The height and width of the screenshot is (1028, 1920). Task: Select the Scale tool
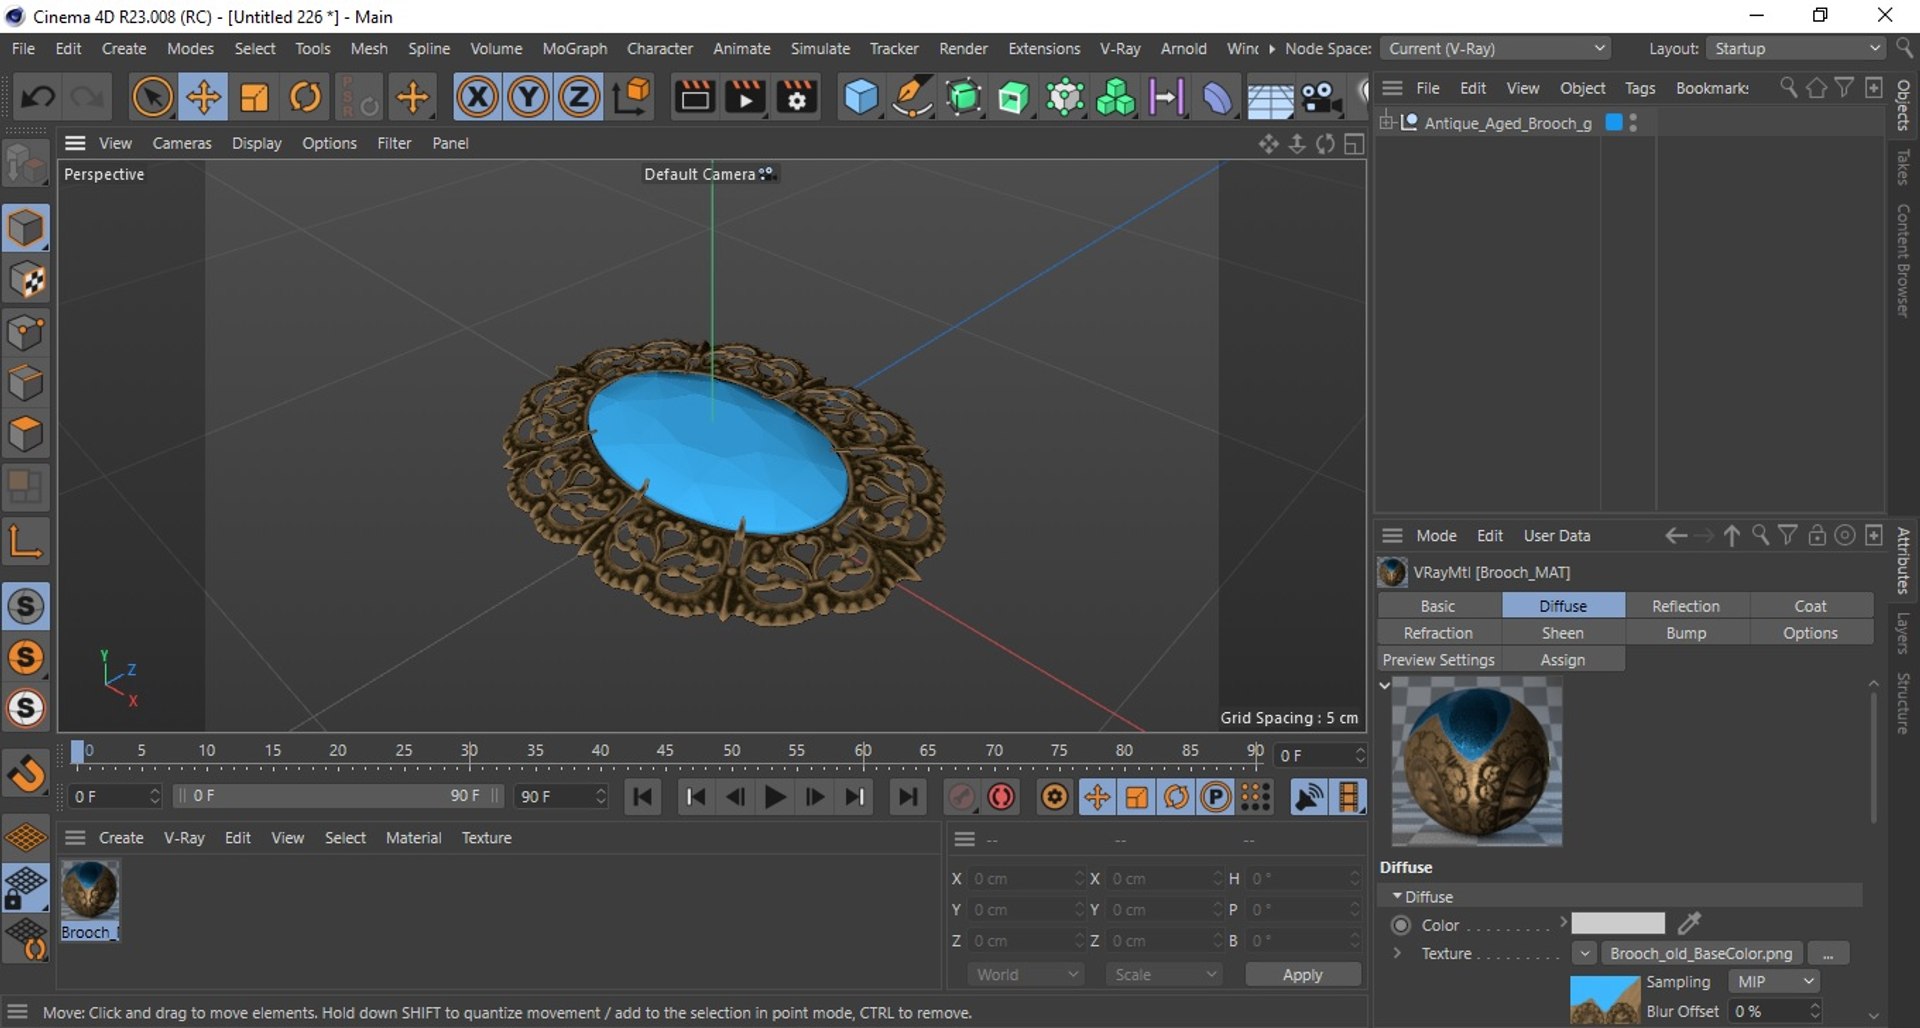(x=254, y=97)
